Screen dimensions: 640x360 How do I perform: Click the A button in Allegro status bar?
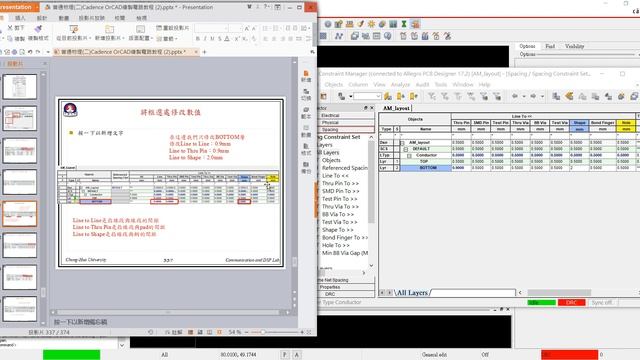point(297,354)
